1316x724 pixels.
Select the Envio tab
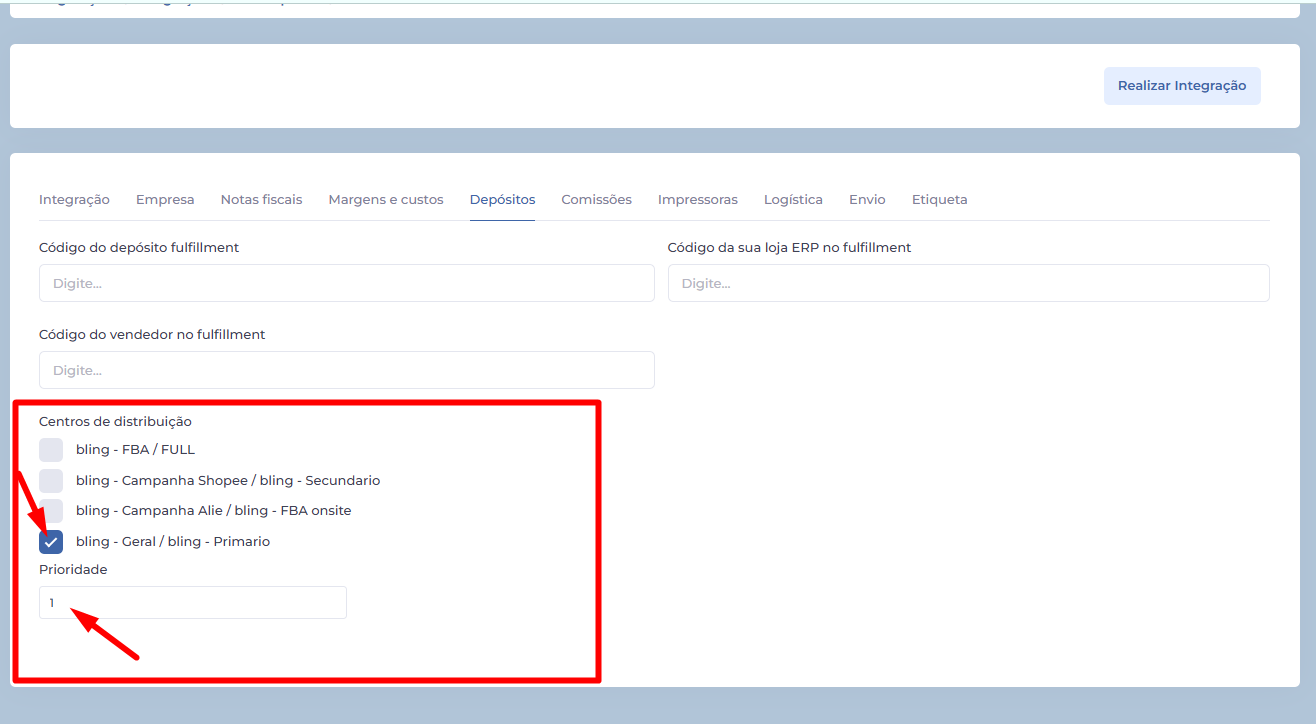point(867,200)
